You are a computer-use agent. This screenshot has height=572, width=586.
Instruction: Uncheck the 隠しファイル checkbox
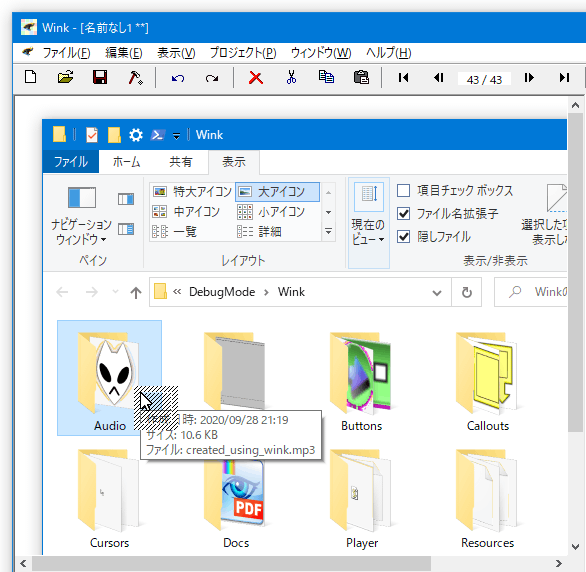(x=404, y=236)
